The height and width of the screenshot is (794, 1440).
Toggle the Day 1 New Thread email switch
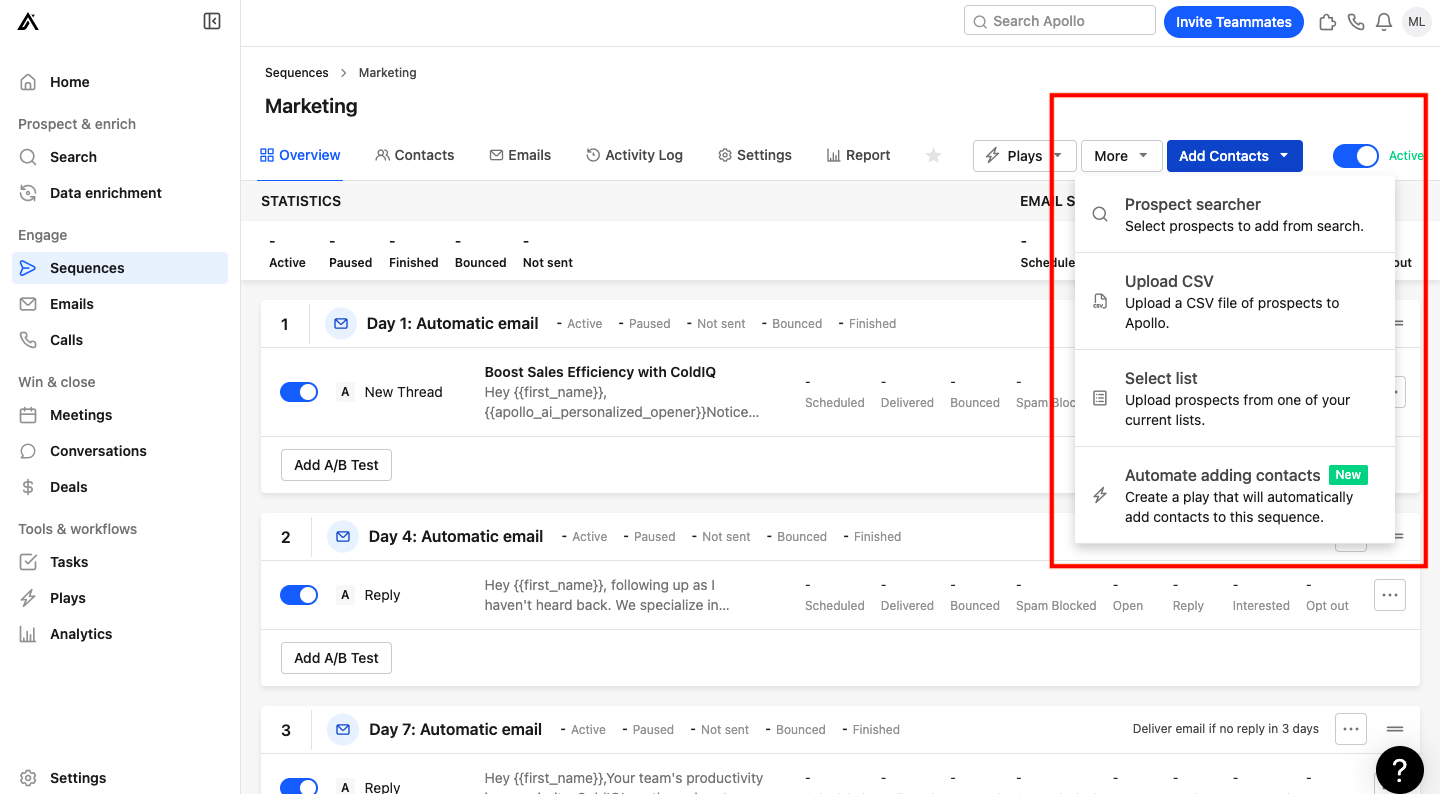(299, 392)
